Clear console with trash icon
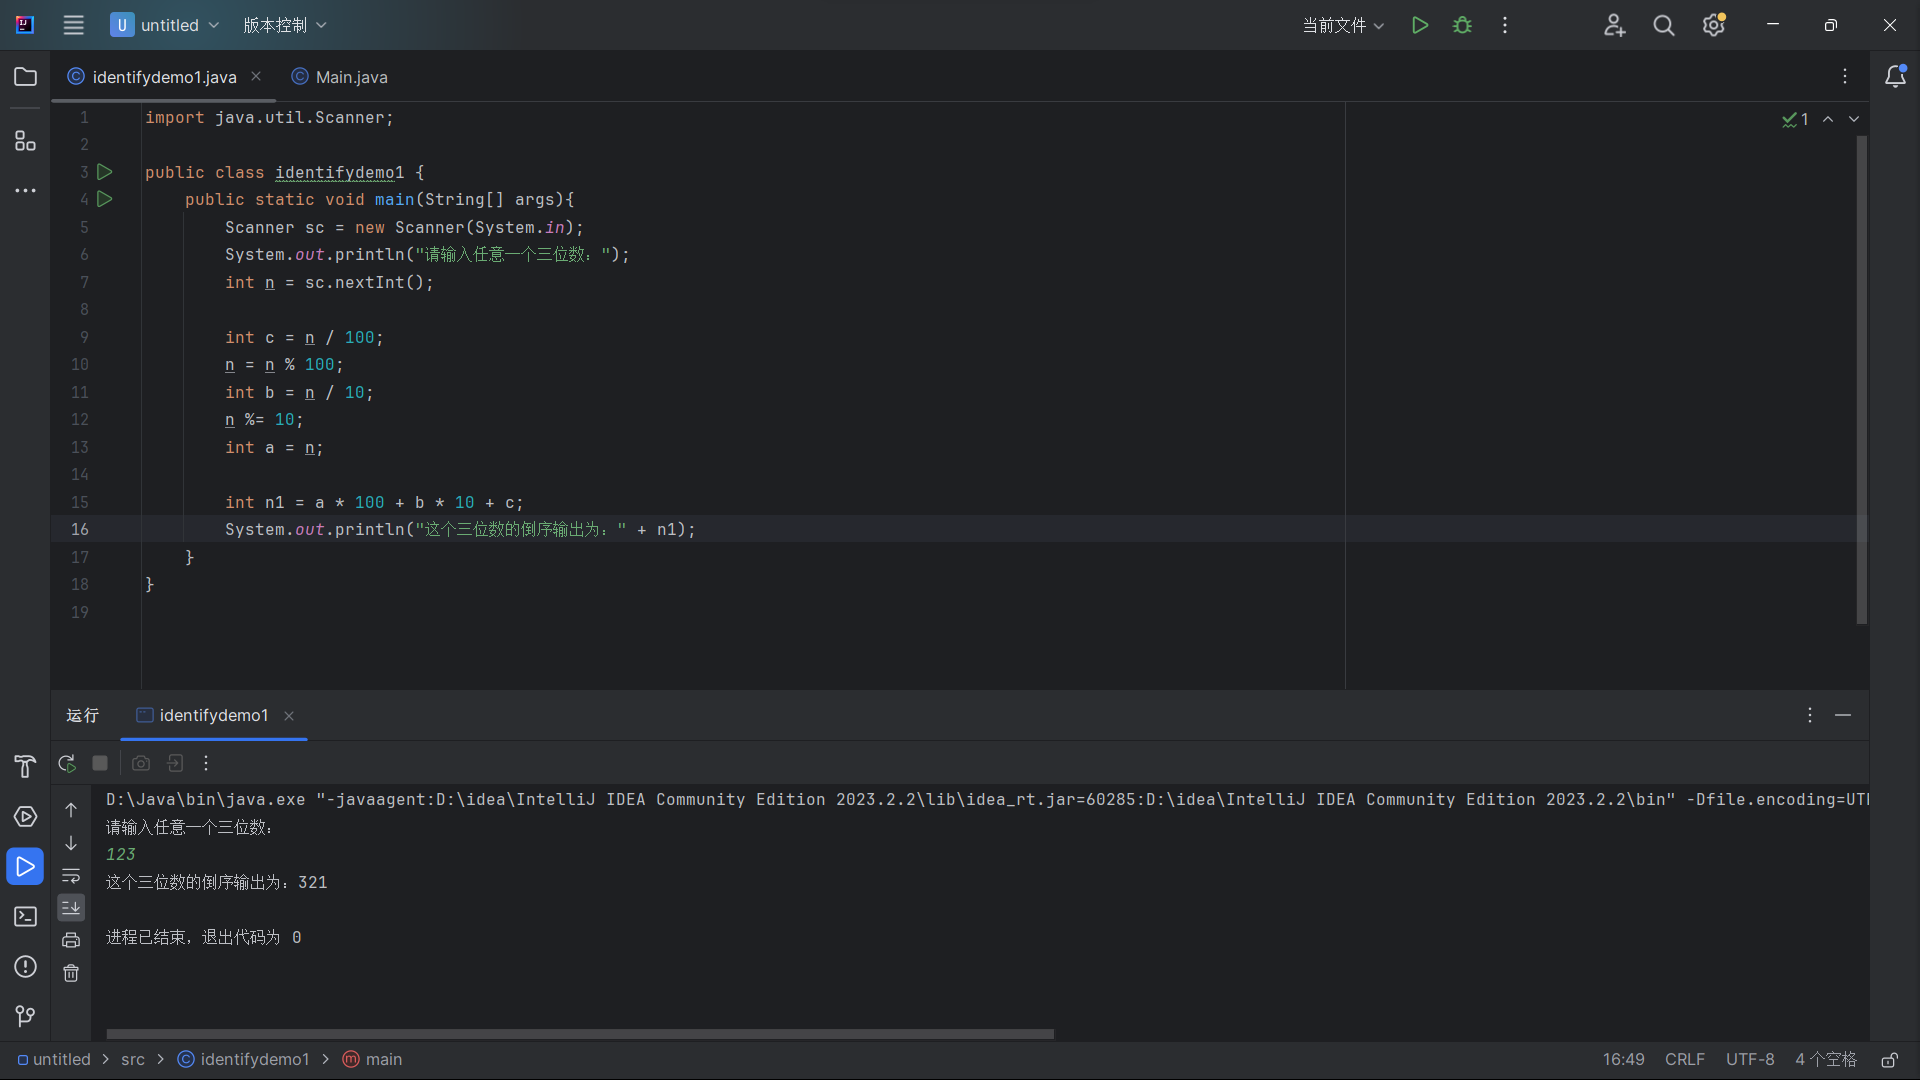1920x1080 pixels. pos(71,973)
